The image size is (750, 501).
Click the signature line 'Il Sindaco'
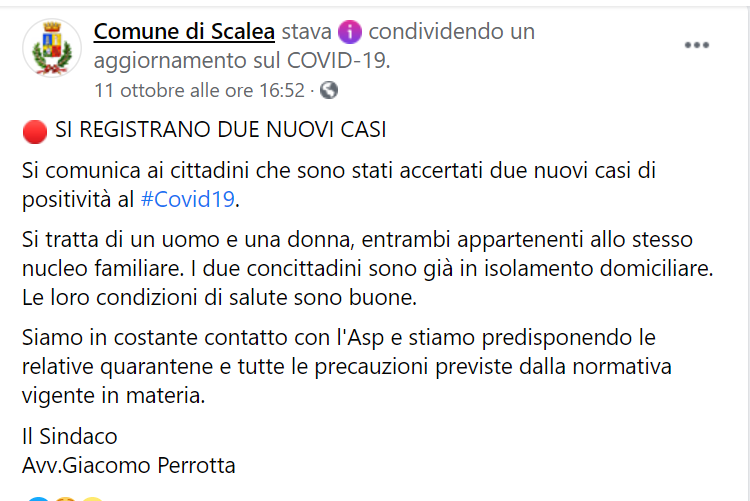[x=70, y=436]
